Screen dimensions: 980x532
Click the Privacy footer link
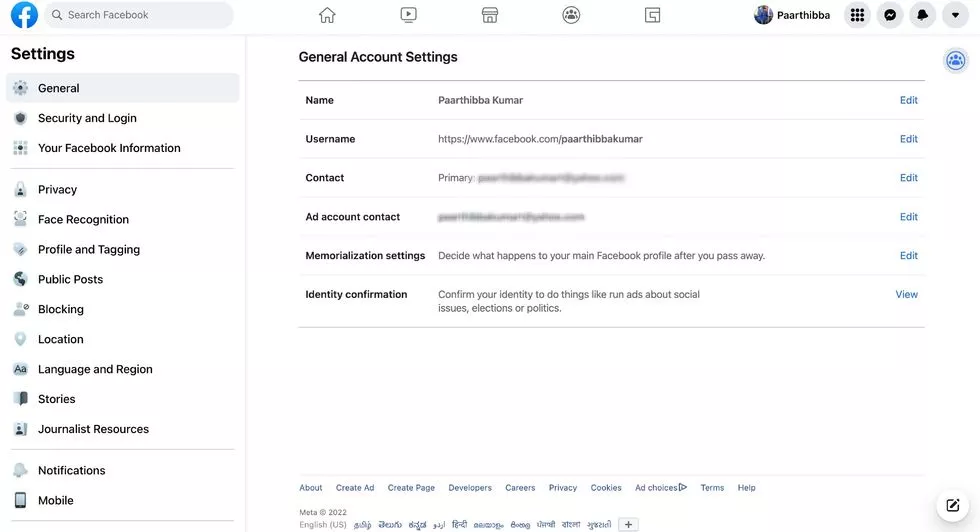(562, 488)
